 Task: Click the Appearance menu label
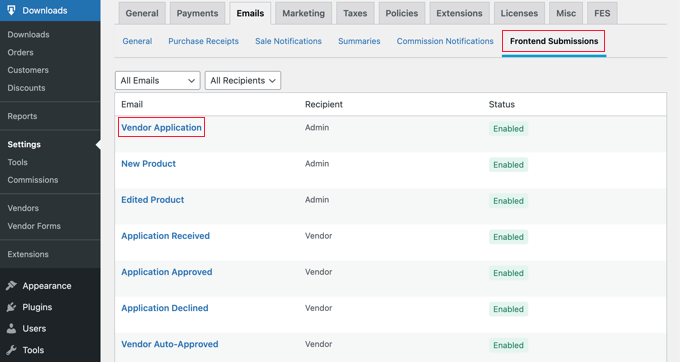[47, 286]
